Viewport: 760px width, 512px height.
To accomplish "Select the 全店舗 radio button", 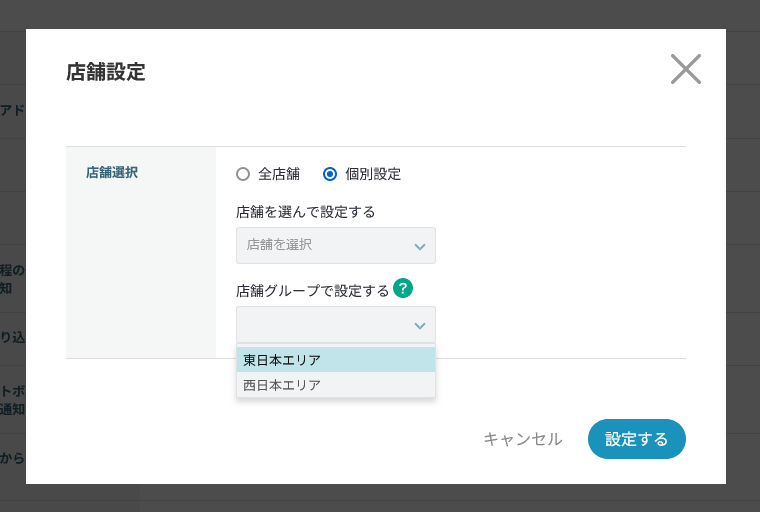I will (x=243, y=174).
